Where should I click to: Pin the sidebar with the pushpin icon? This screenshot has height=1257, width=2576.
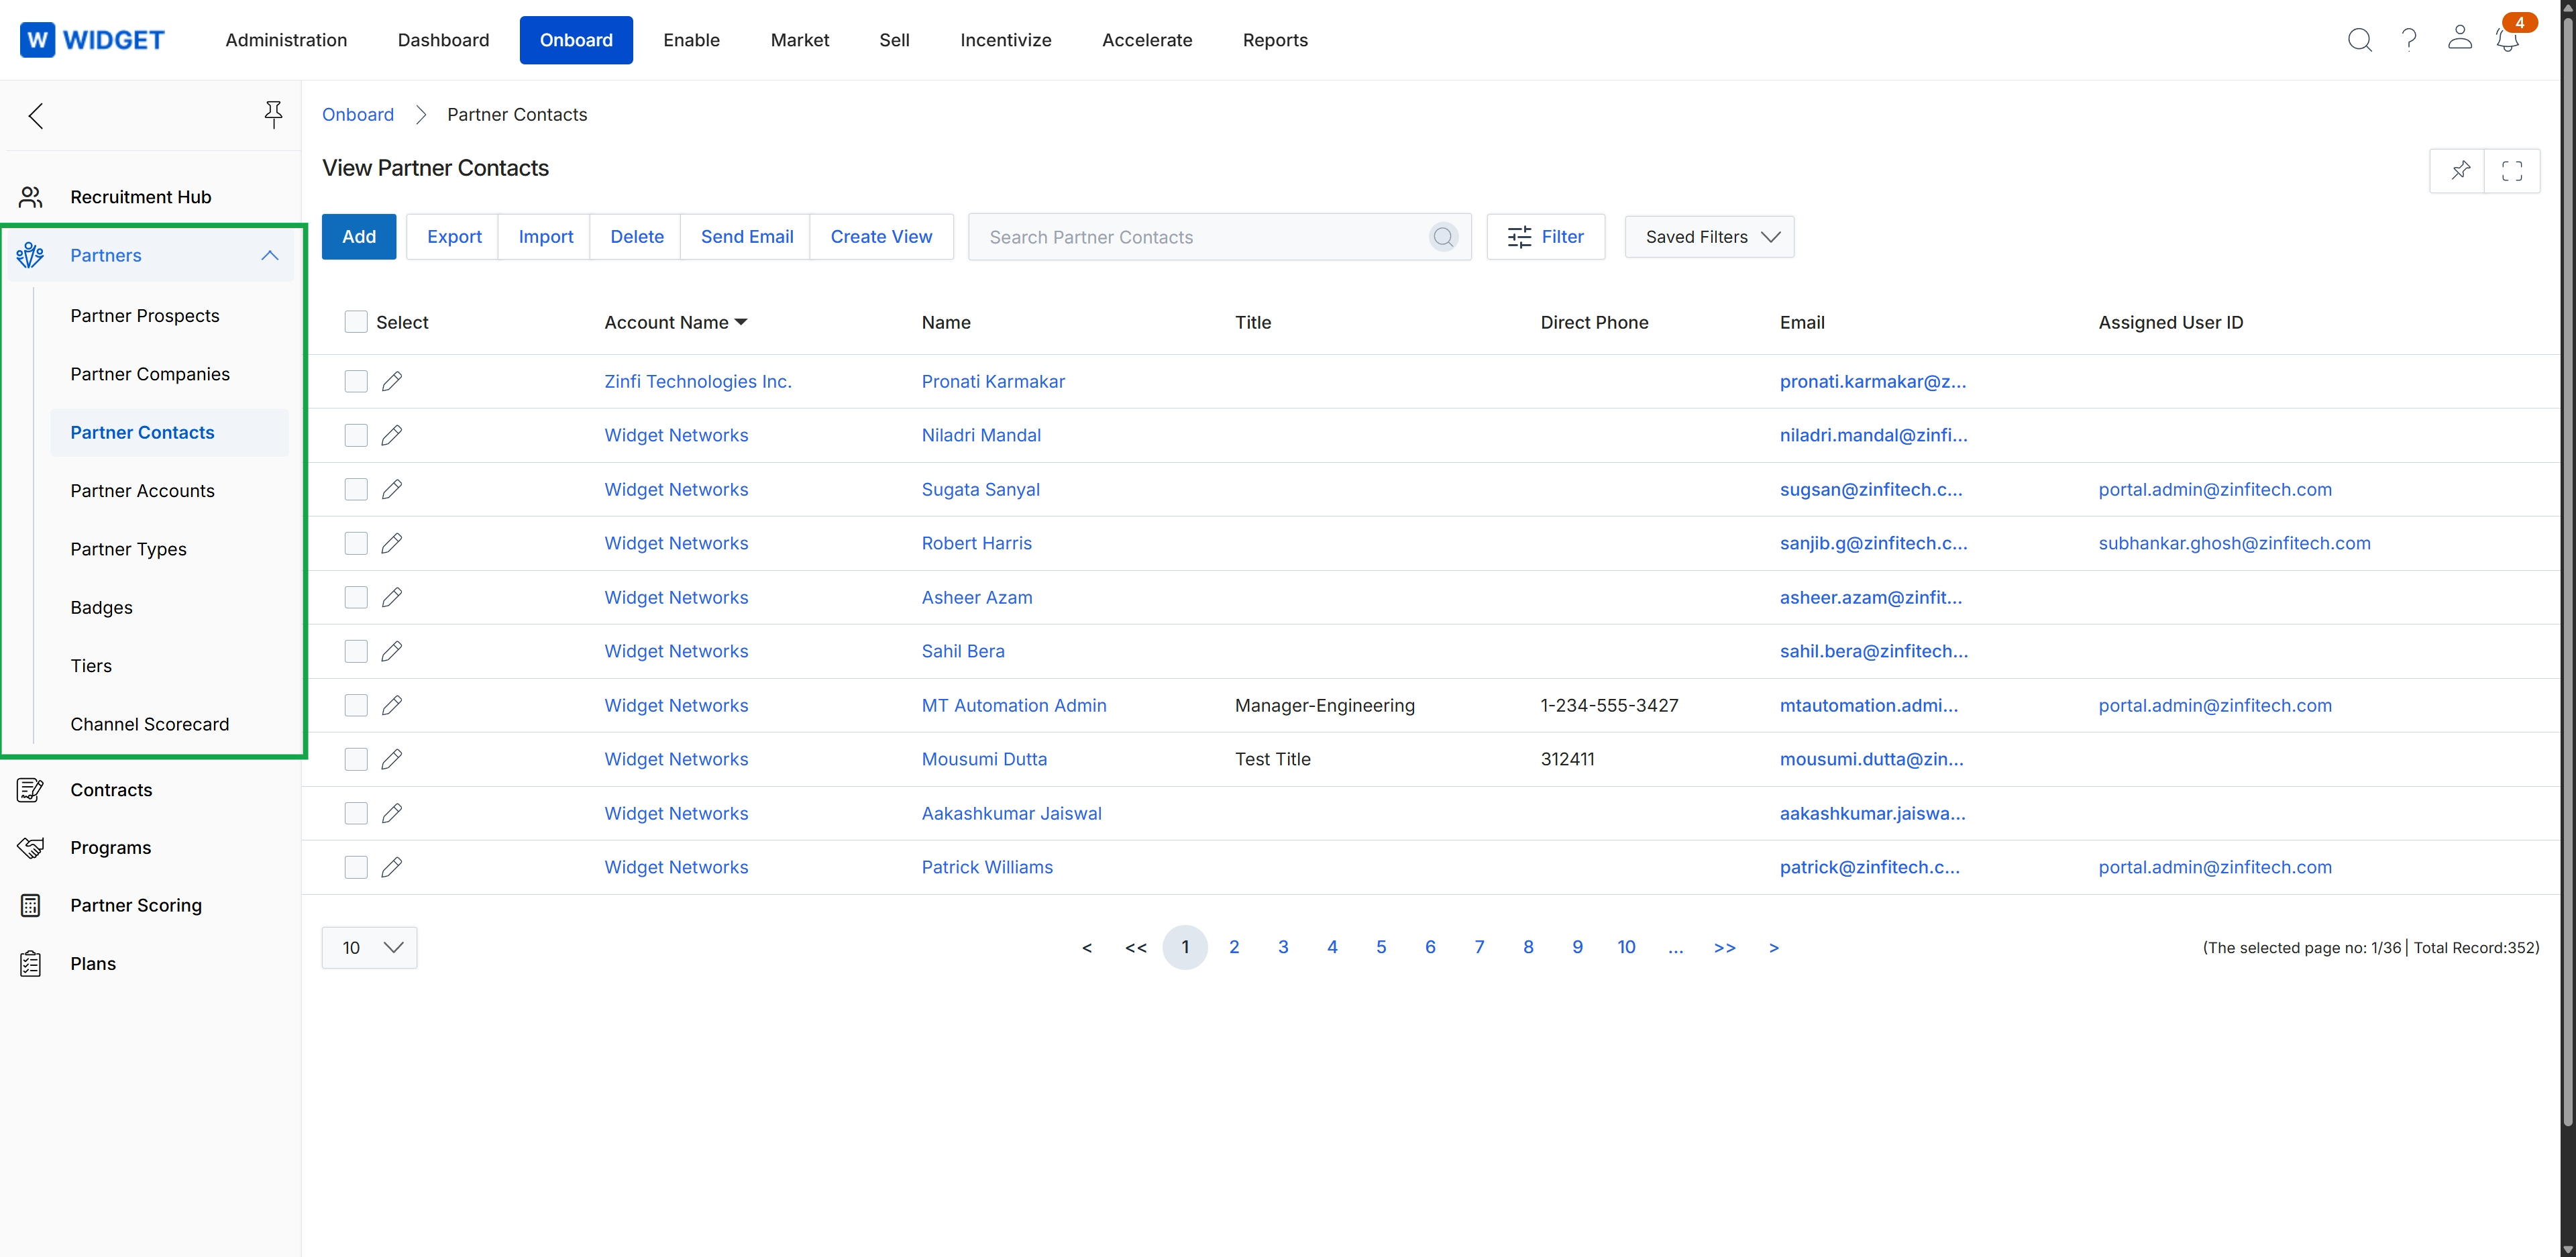pyautogui.click(x=273, y=115)
